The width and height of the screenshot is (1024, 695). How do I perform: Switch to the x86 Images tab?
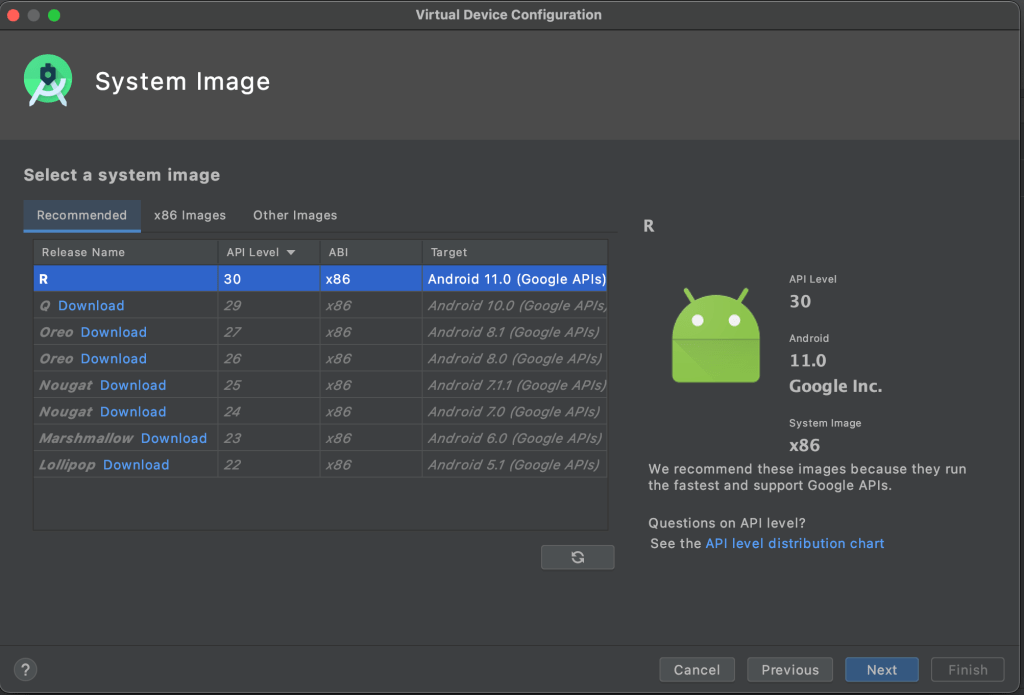pos(189,215)
